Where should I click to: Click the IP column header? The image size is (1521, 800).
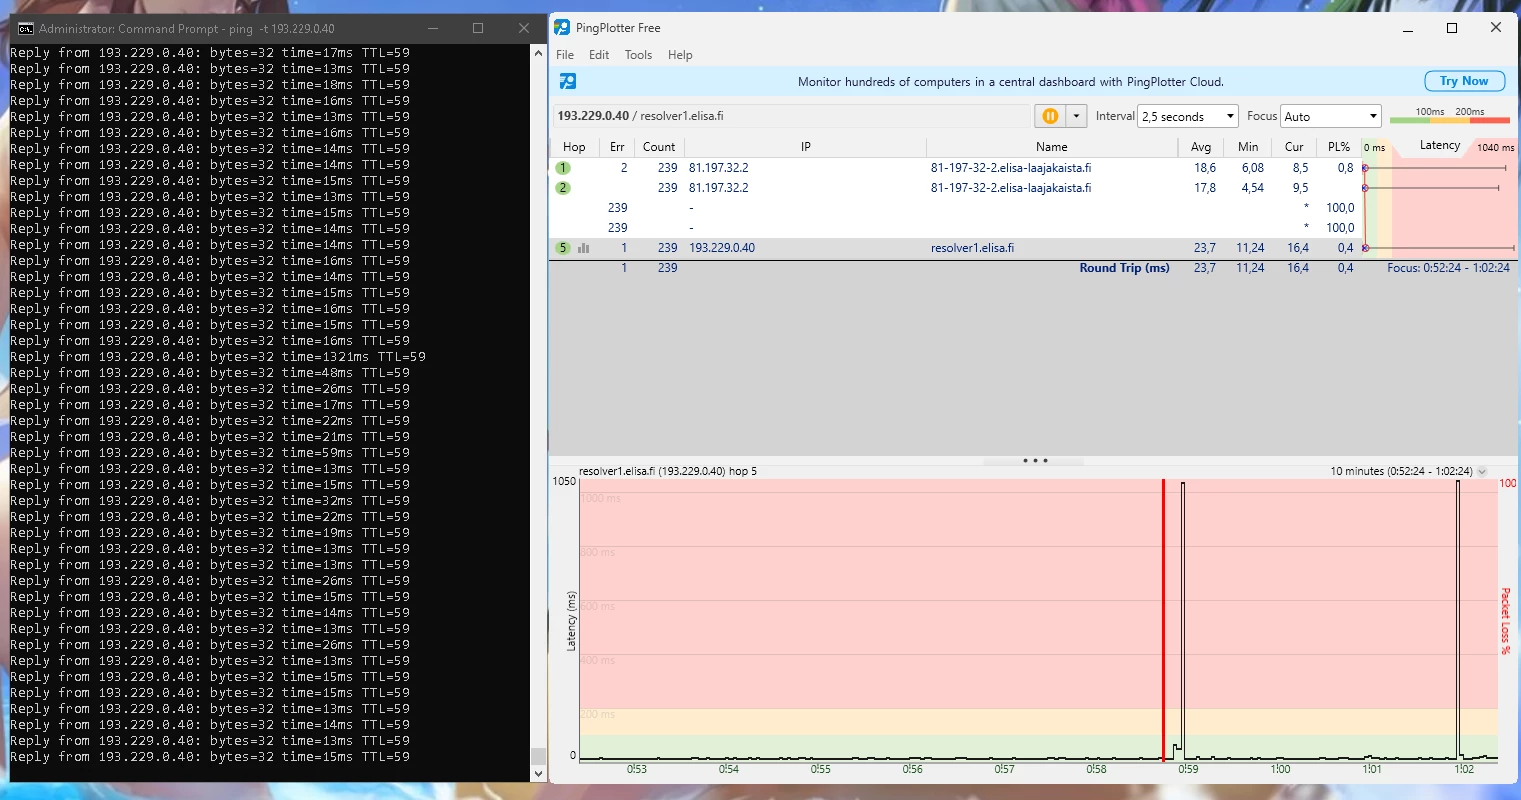pos(805,147)
